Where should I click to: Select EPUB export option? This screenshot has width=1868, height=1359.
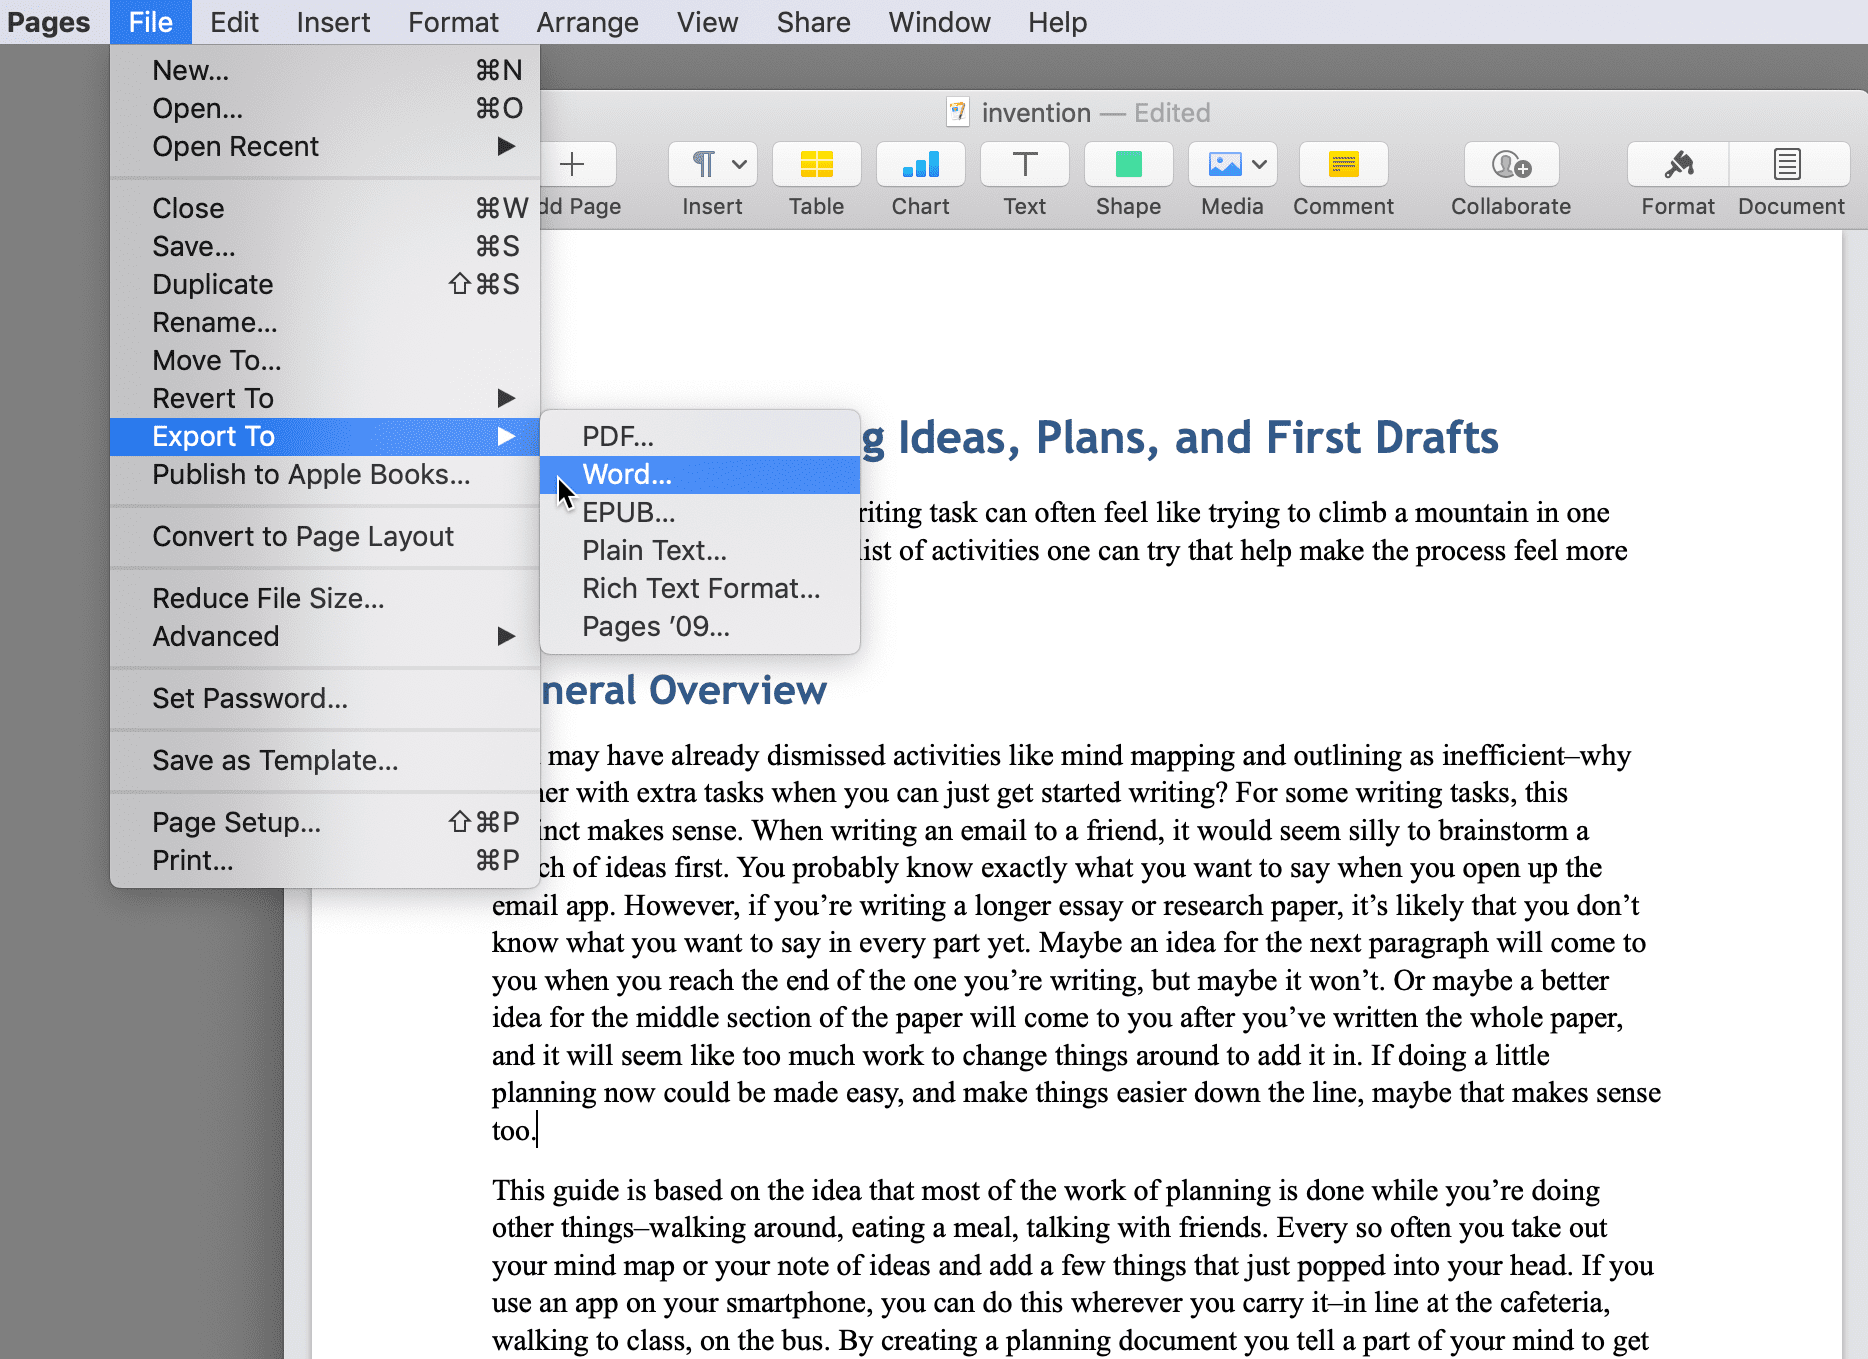click(x=700, y=512)
